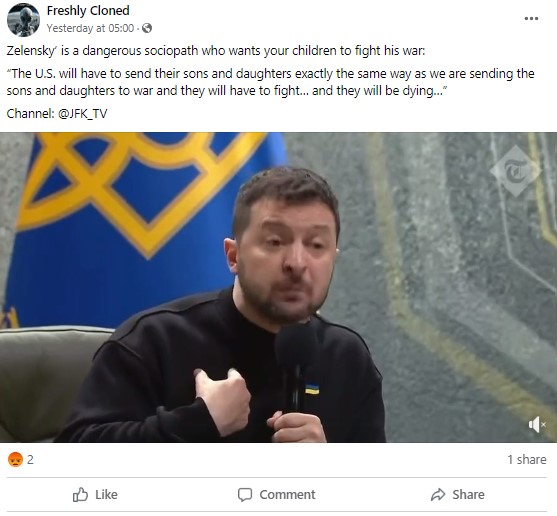Click the Telegraph watermark logo on video
Screen dimensions: 557x516
pos(515,171)
